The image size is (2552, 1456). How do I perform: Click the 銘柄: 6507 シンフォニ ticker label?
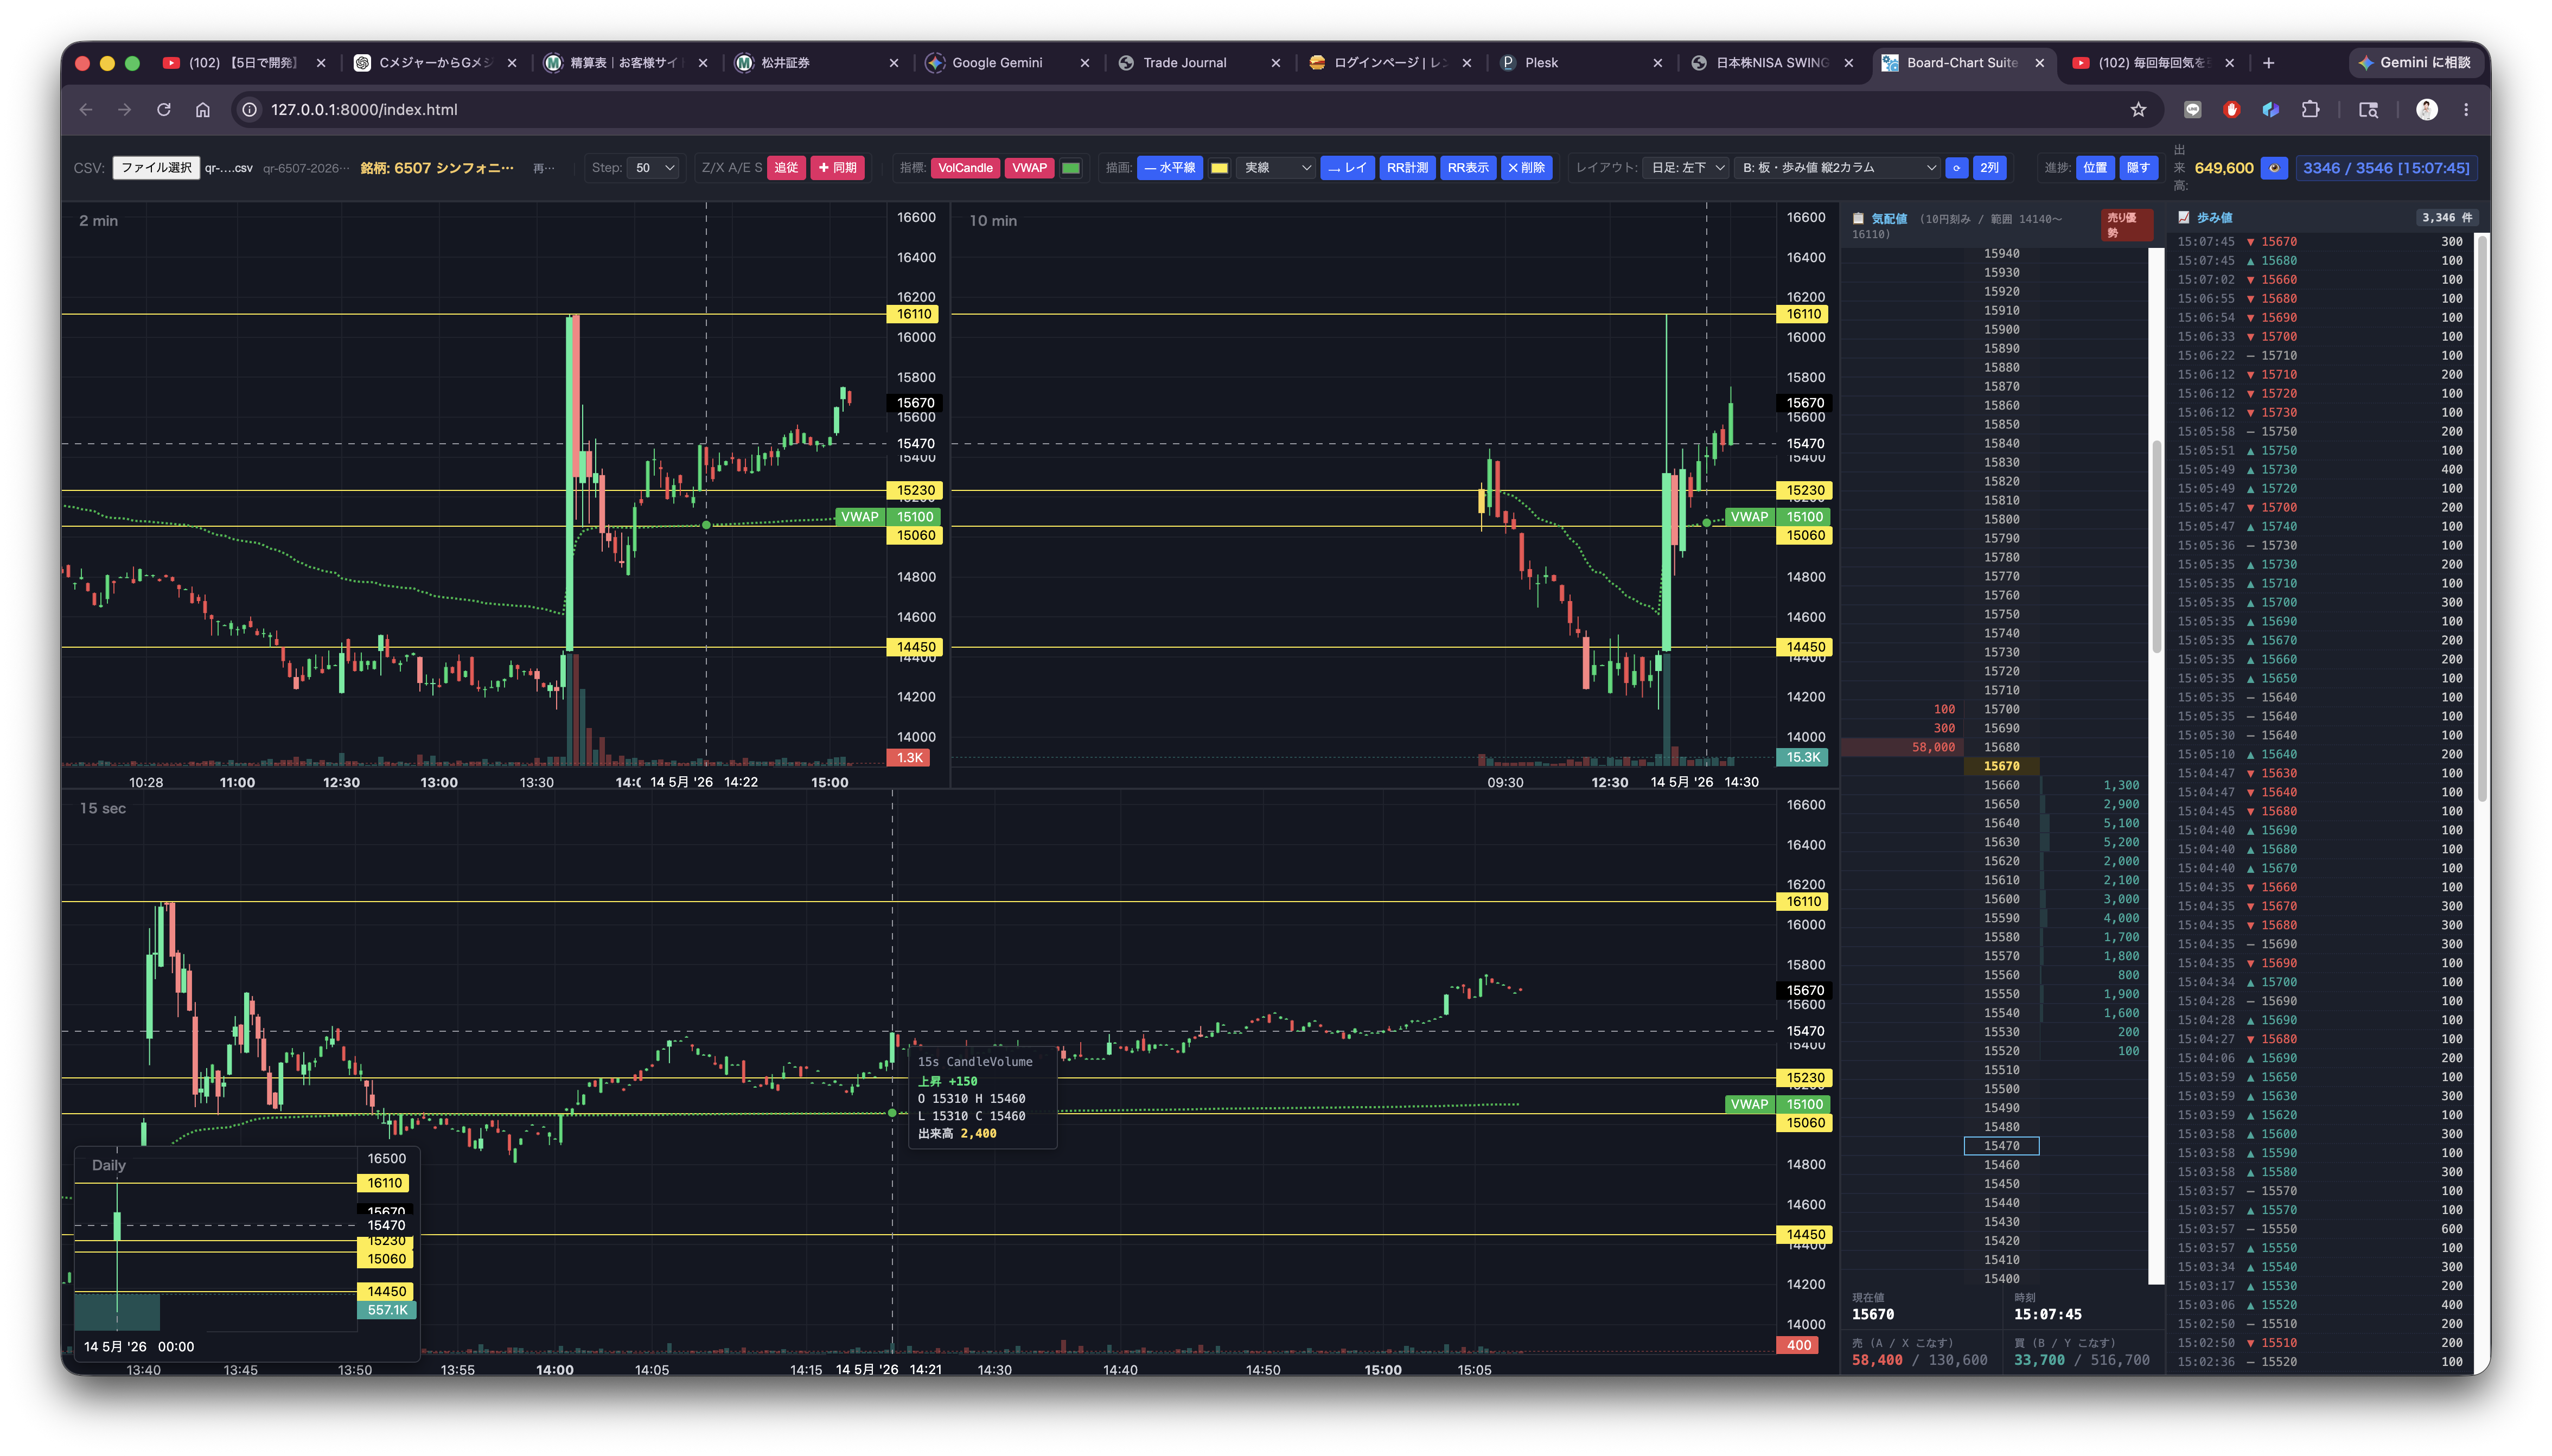[437, 168]
